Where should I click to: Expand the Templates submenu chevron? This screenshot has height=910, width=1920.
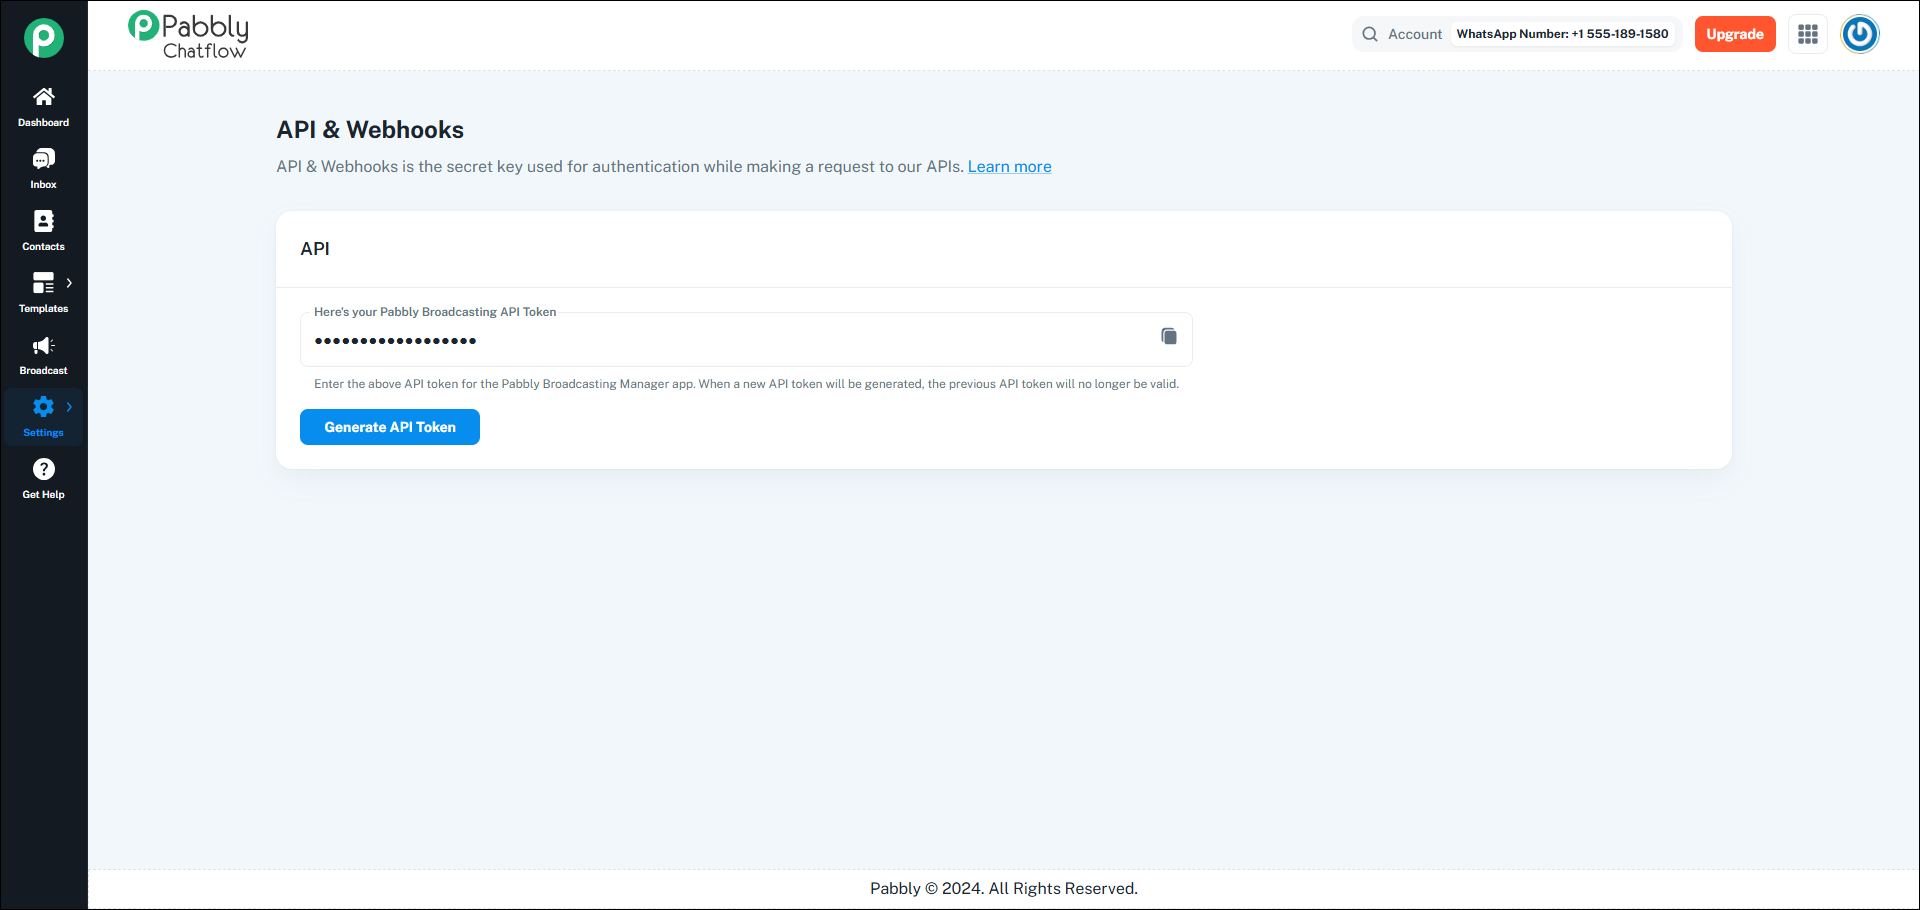tap(69, 283)
